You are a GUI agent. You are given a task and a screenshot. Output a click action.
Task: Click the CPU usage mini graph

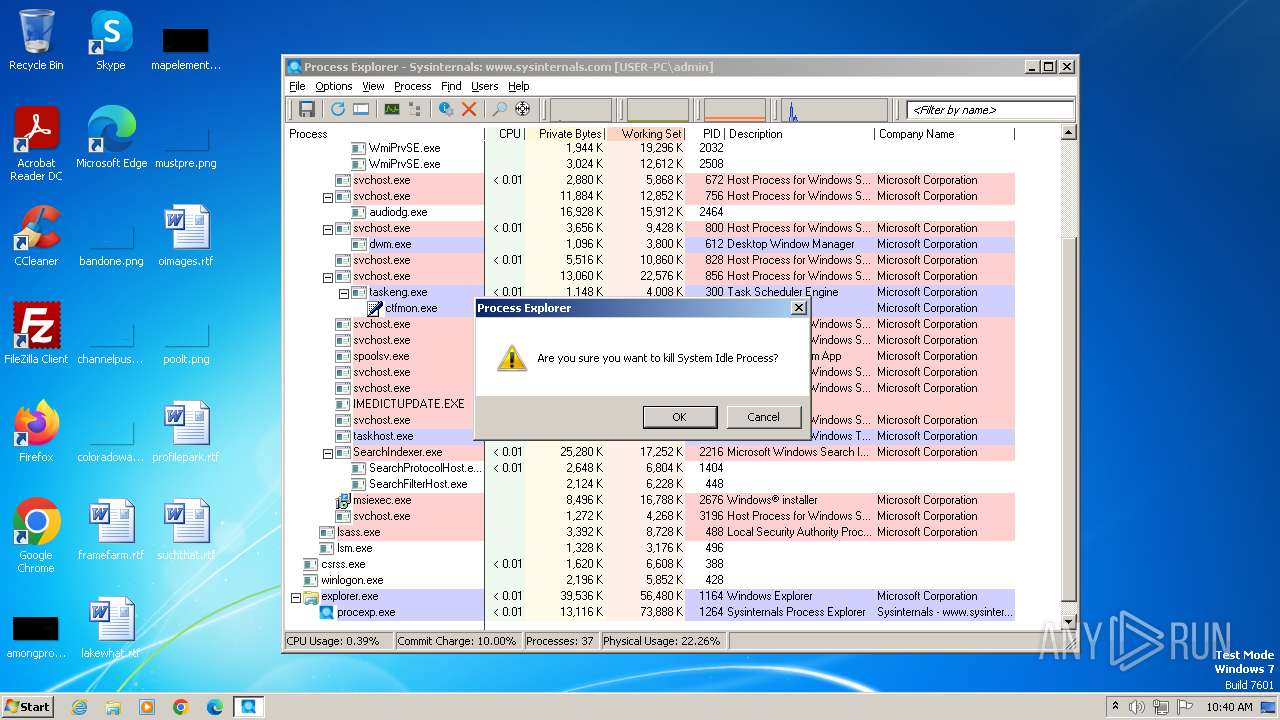pos(581,110)
